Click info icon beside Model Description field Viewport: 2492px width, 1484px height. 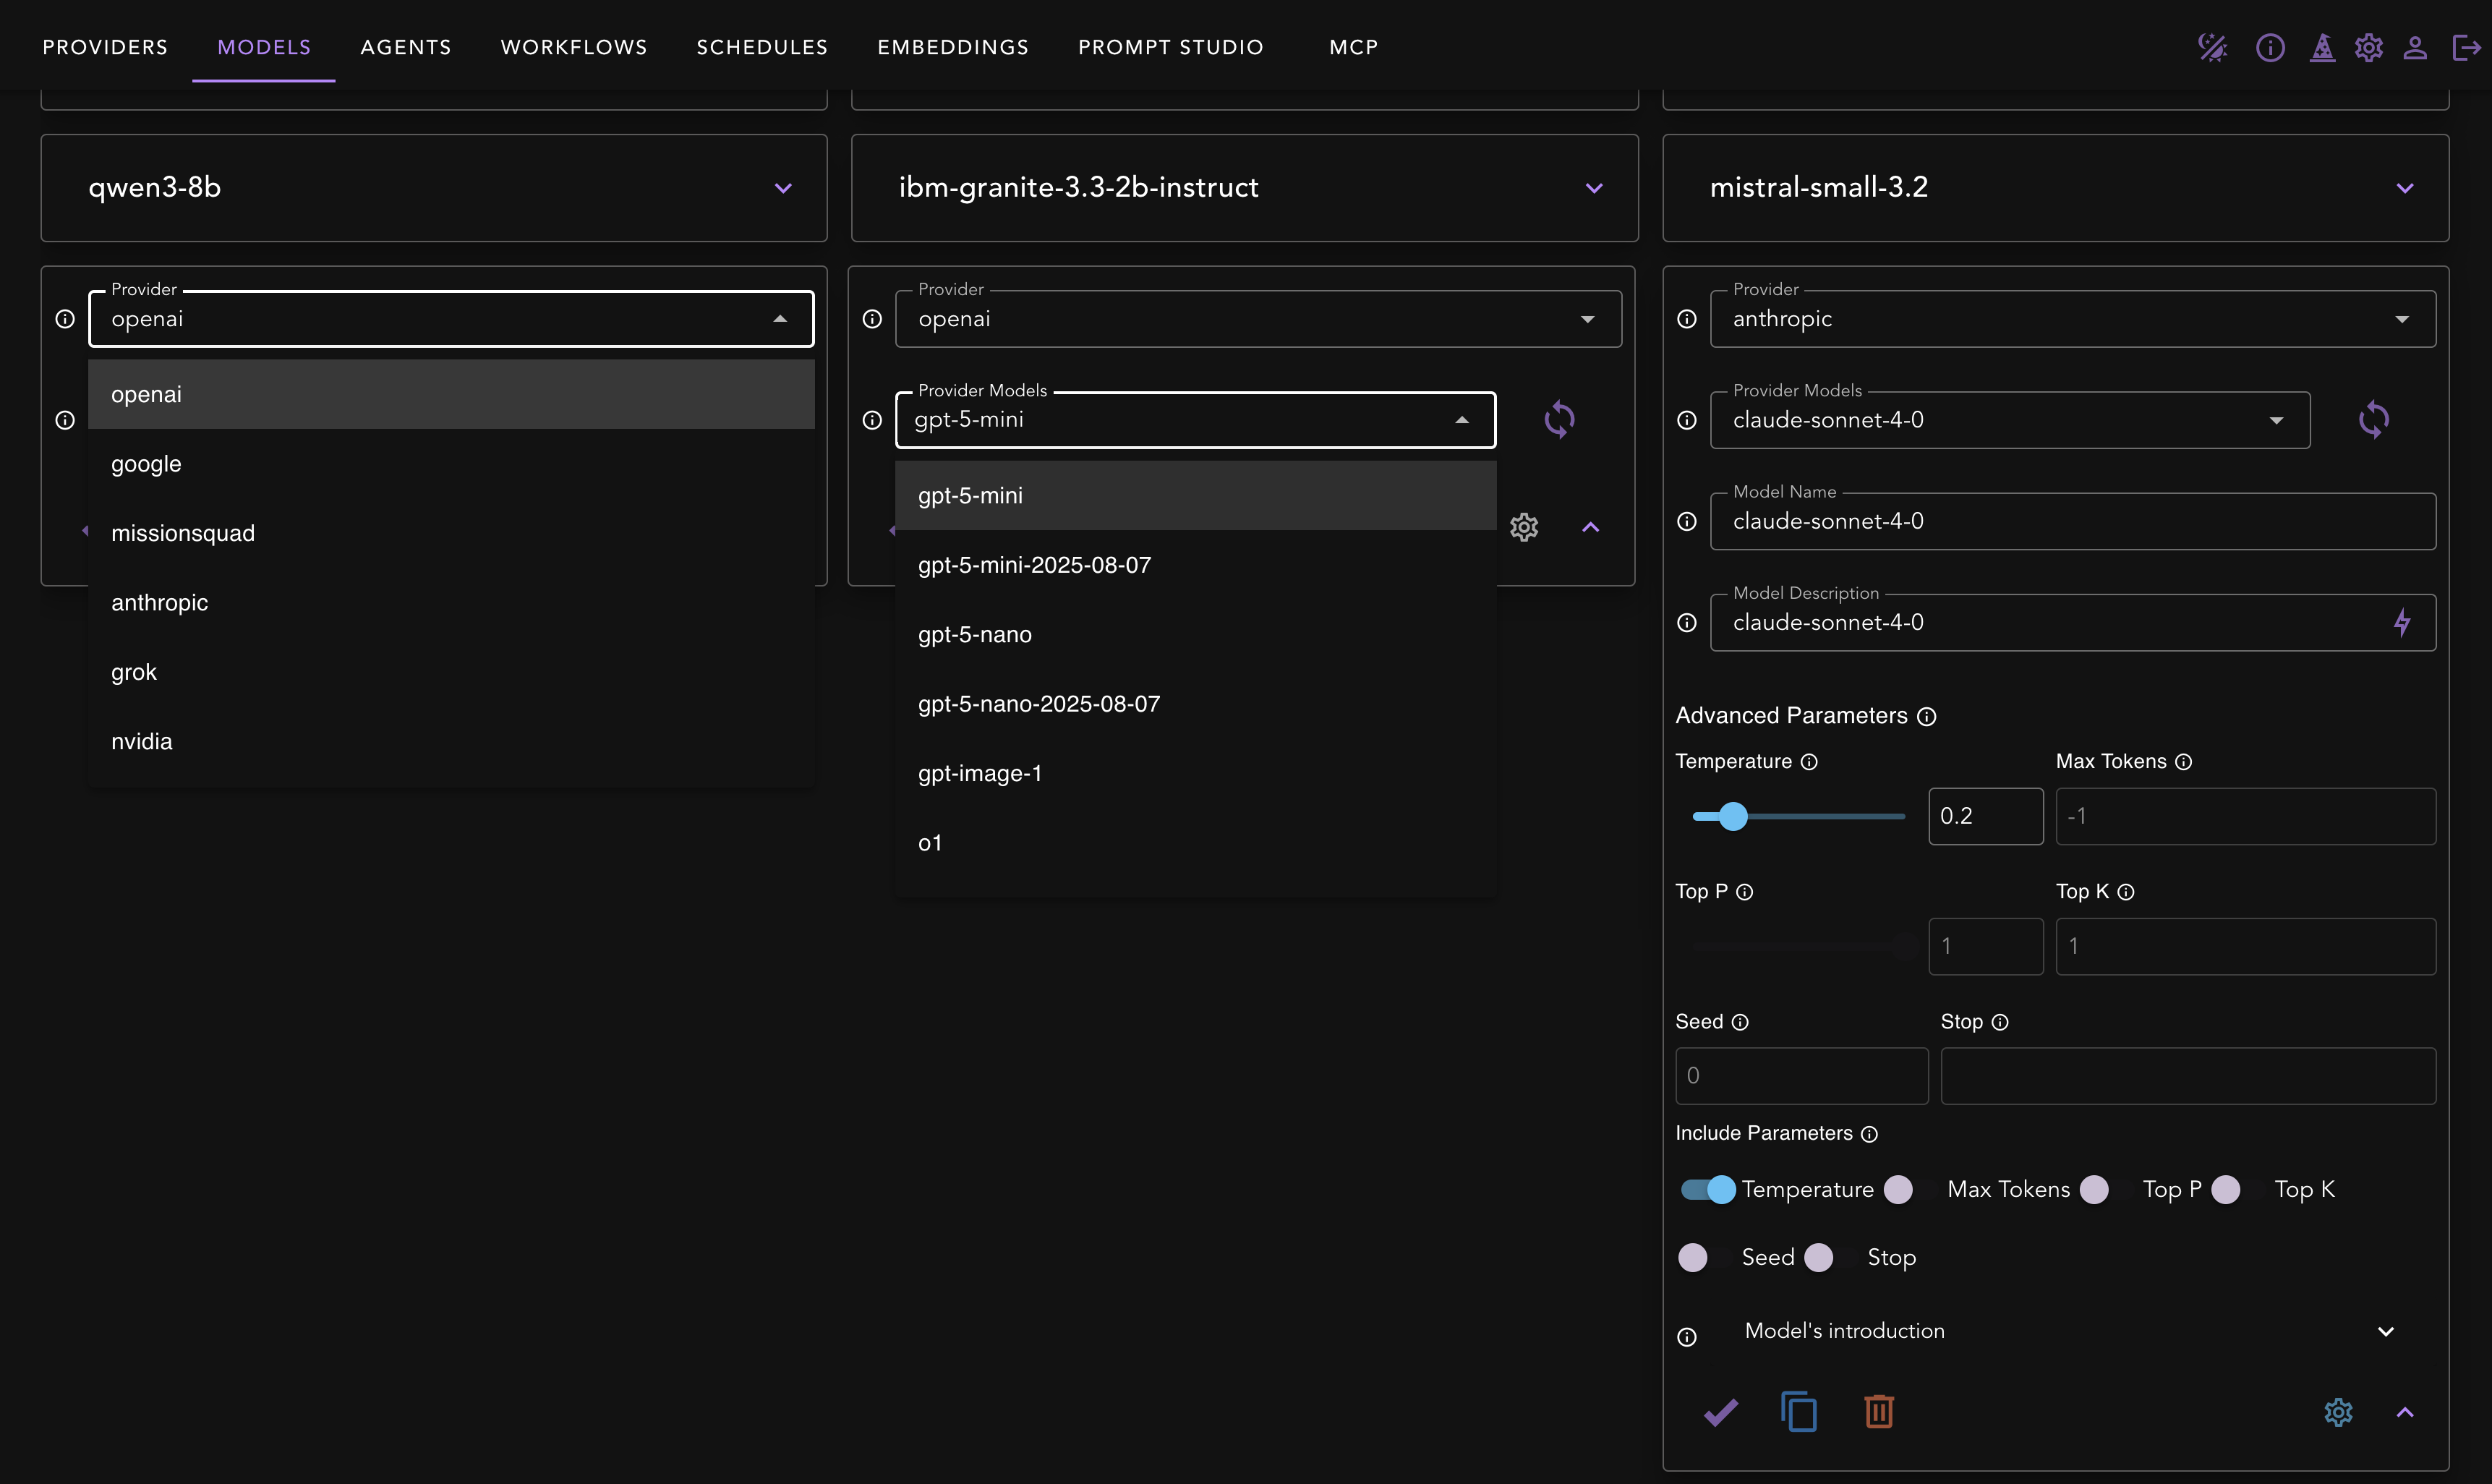click(1687, 622)
